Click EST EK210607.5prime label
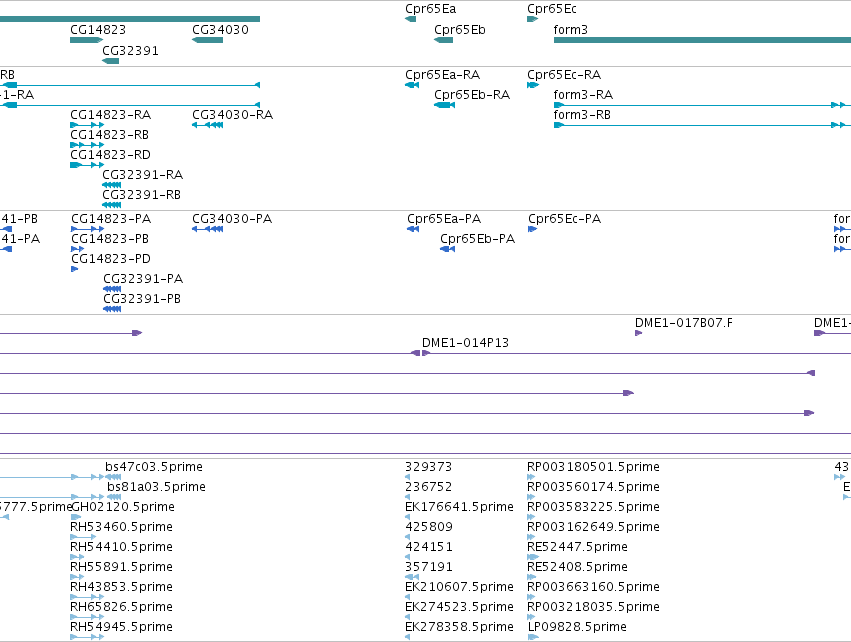 459,587
